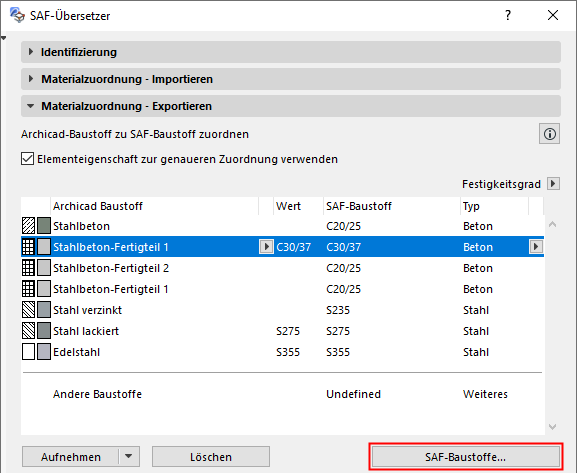
Task: Click the Undefined SAF-Baustoff cell
Action: pyautogui.click(x=353, y=394)
